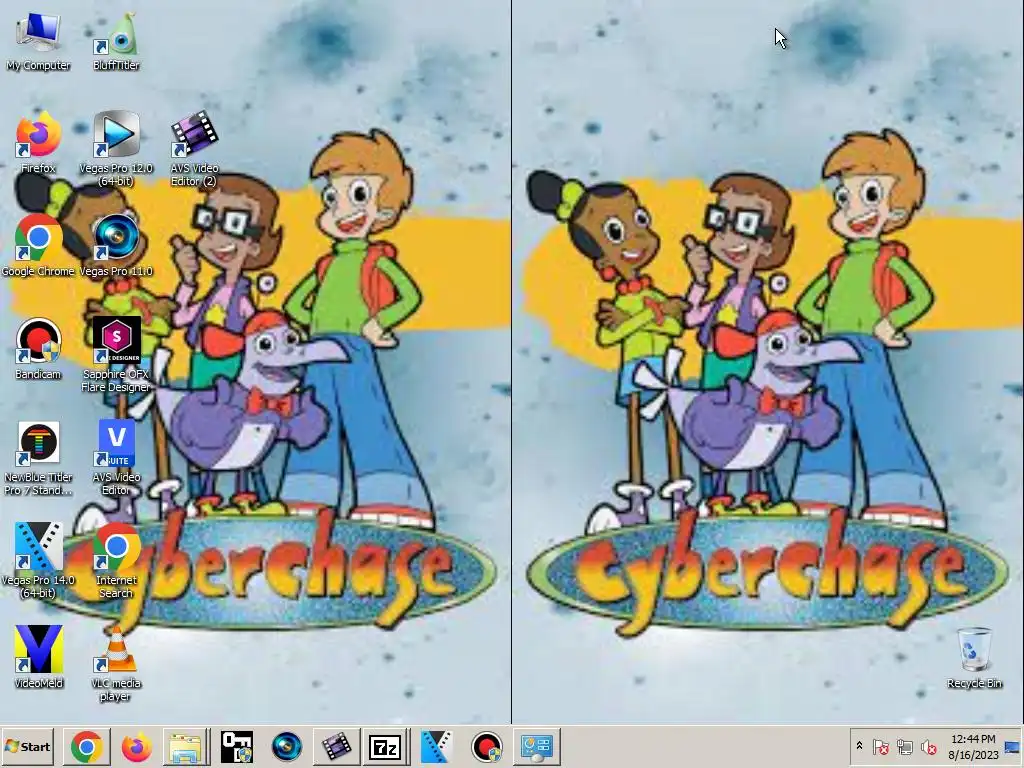This screenshot has height=768, width=1024.
Task: Launch Vegas Pro 12.0 (64-bit) shortcut
Action: click(116, 149)
